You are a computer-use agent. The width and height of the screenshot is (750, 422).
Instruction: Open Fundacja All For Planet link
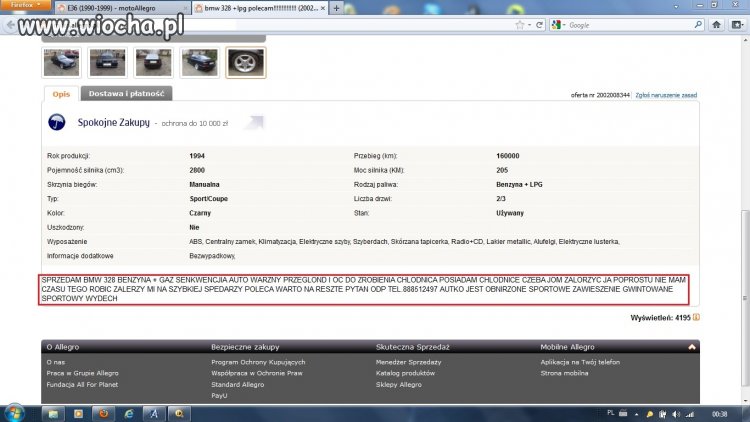[x=82, y=384]
